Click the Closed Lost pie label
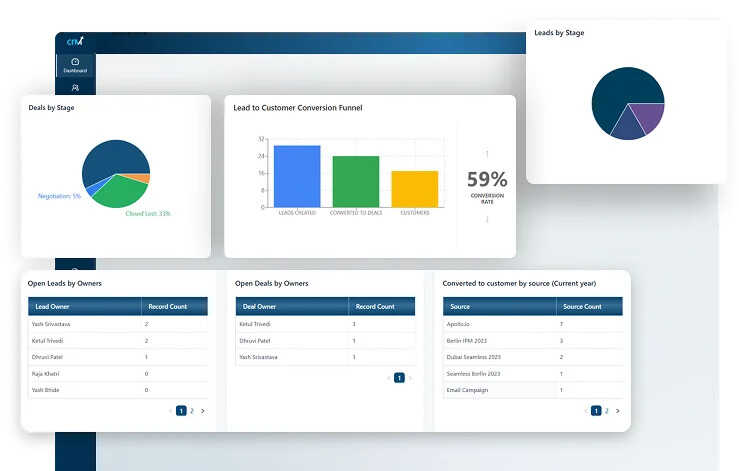The width and height of the screenshot is (739, 471). (148, 214)
